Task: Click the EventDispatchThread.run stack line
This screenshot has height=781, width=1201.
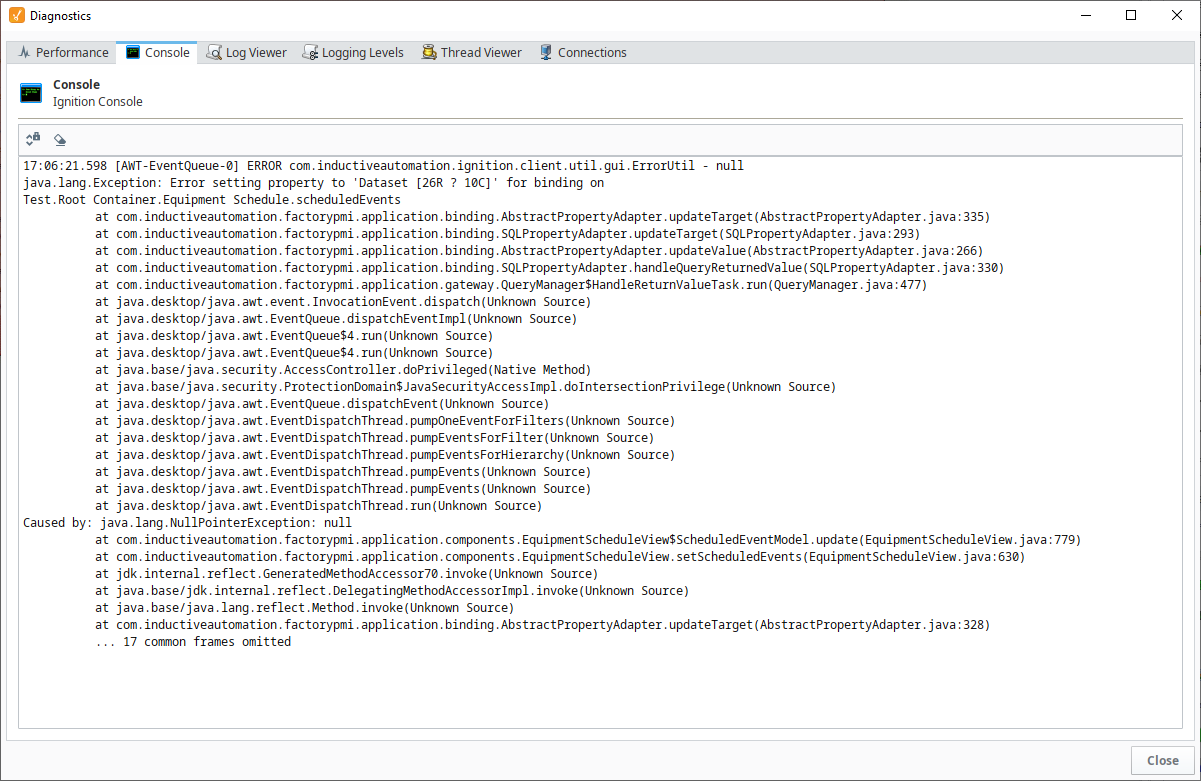Action: [319, 506]
